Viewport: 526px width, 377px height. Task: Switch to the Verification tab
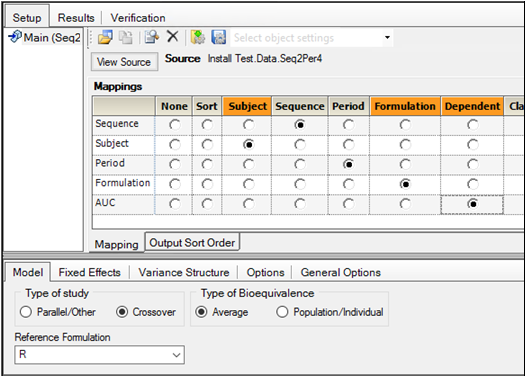pos(138,17)
